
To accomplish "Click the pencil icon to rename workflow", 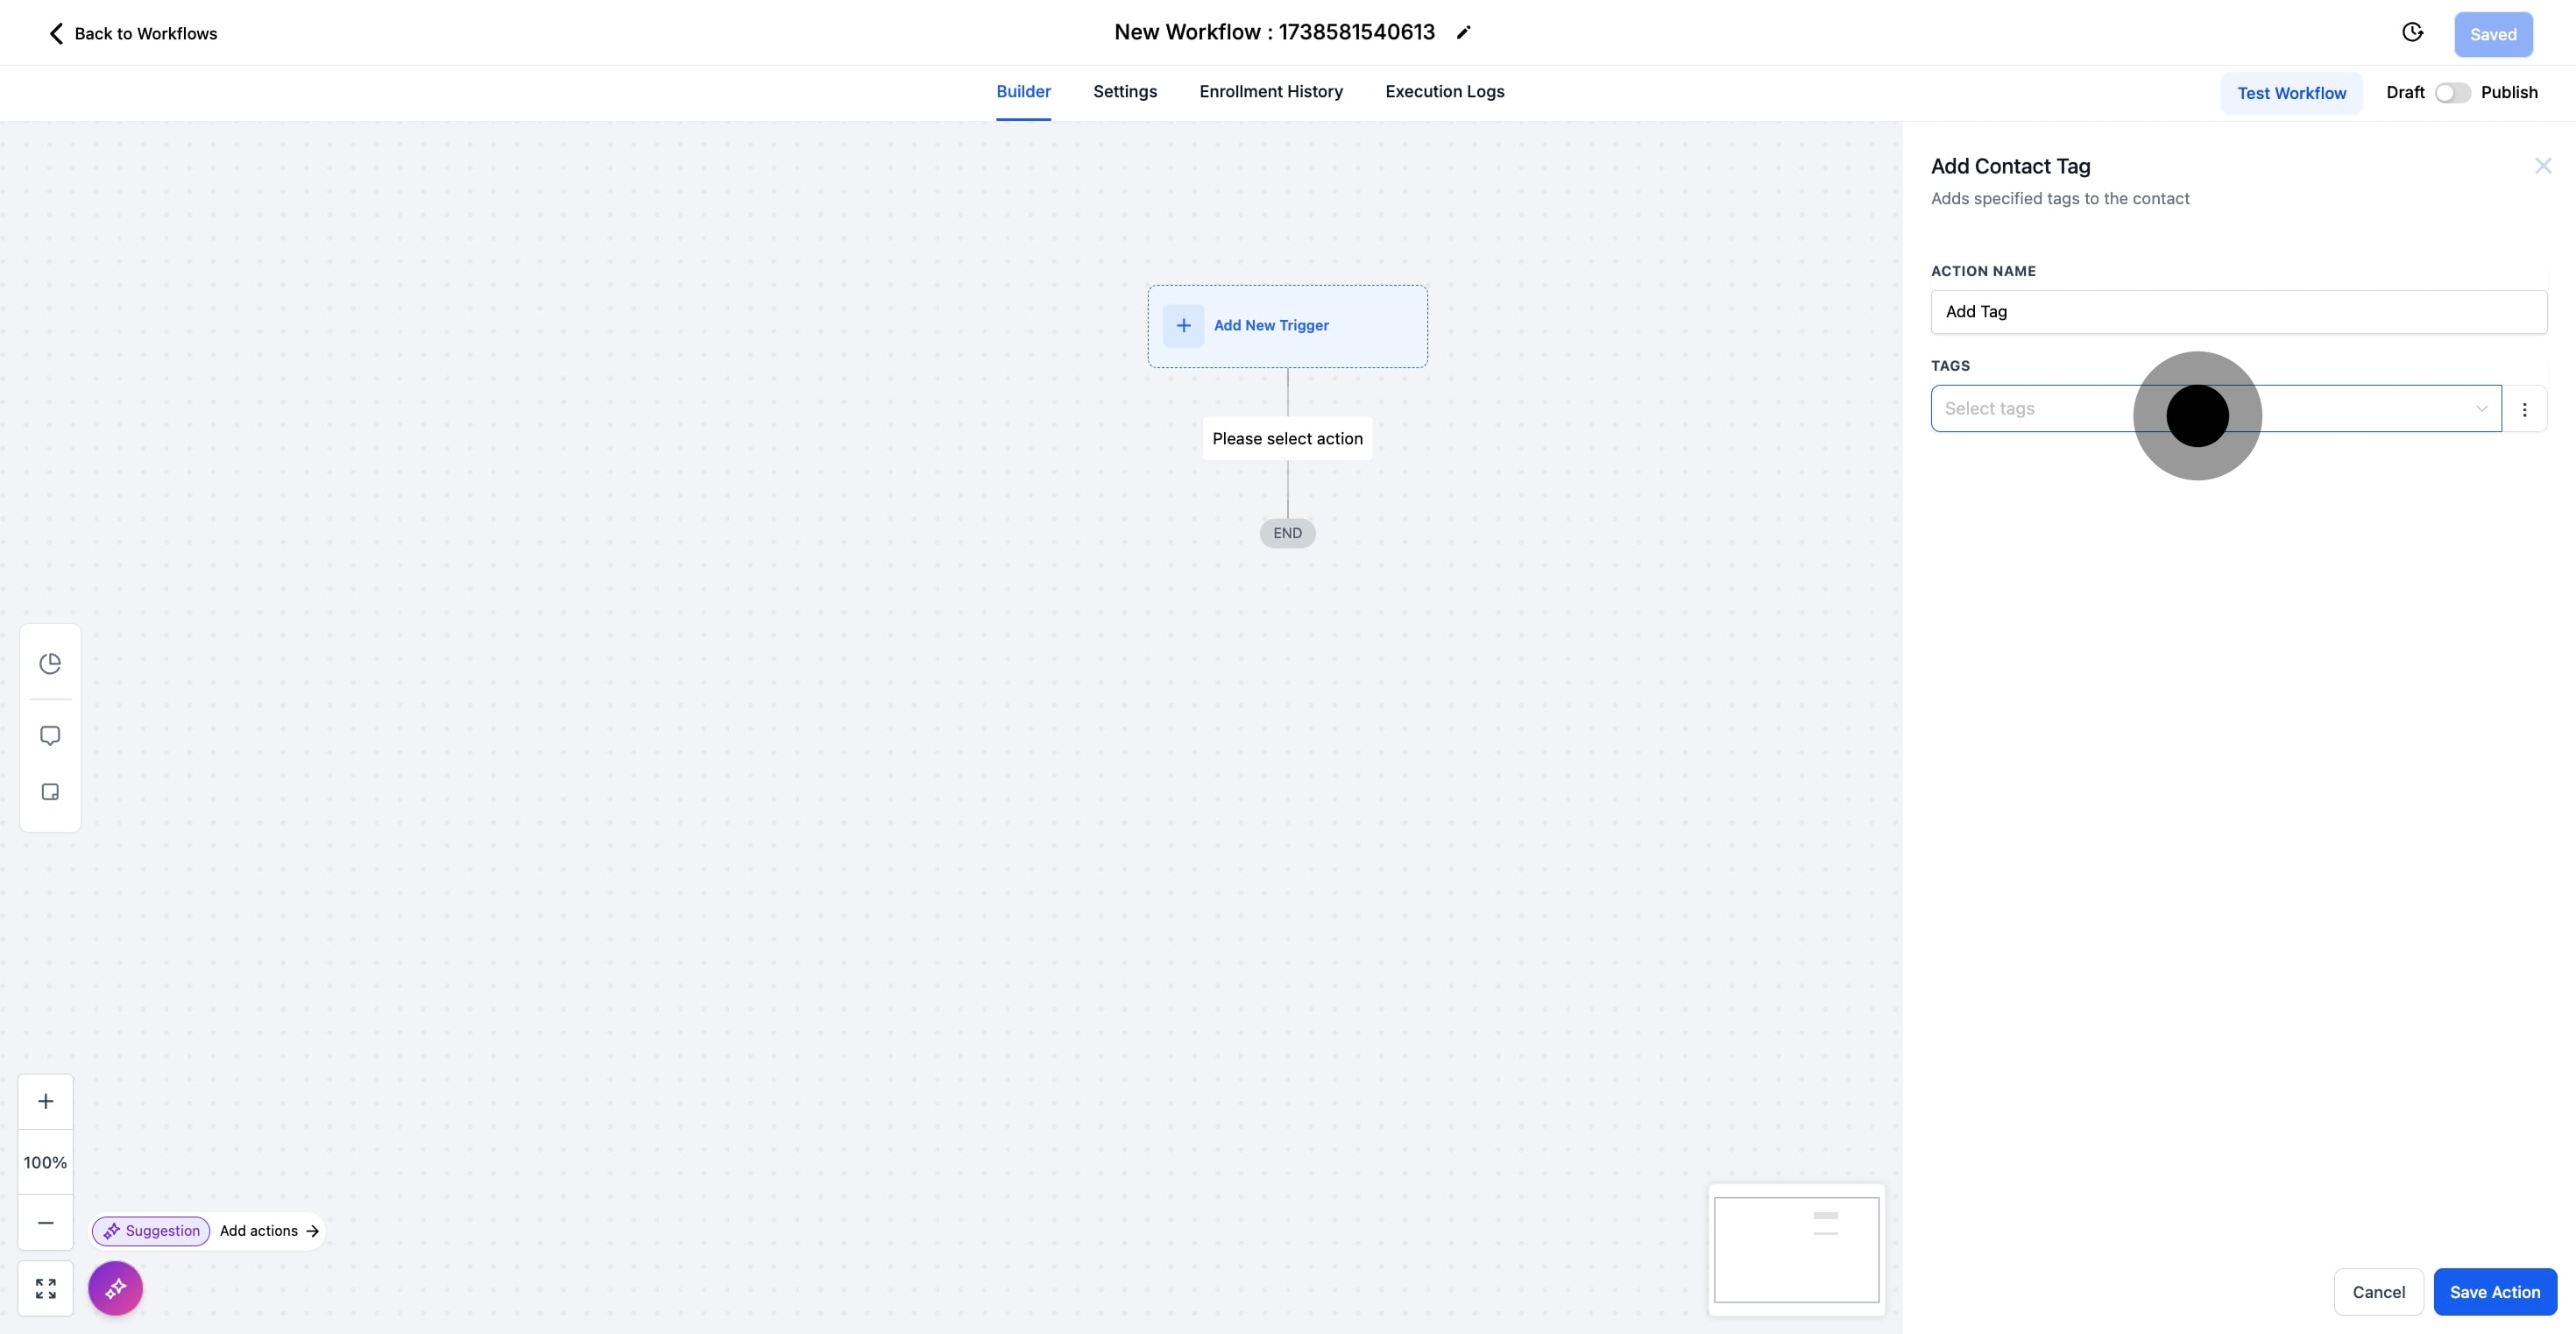I will point(1463,33).
